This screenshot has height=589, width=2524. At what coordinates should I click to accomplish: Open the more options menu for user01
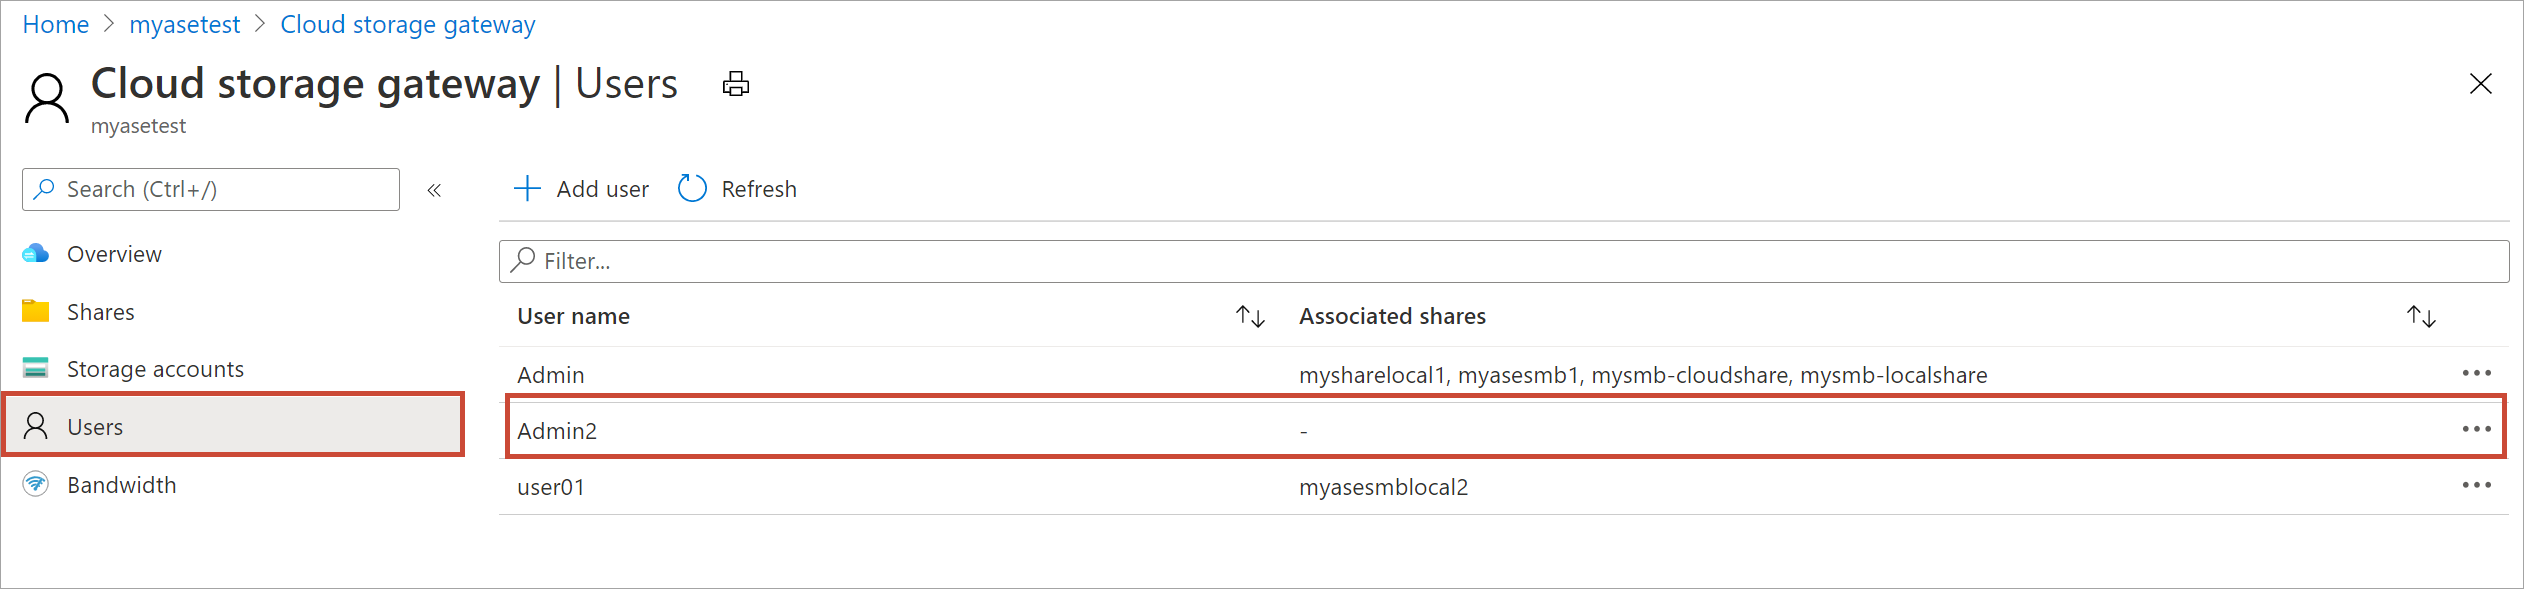2476,485
